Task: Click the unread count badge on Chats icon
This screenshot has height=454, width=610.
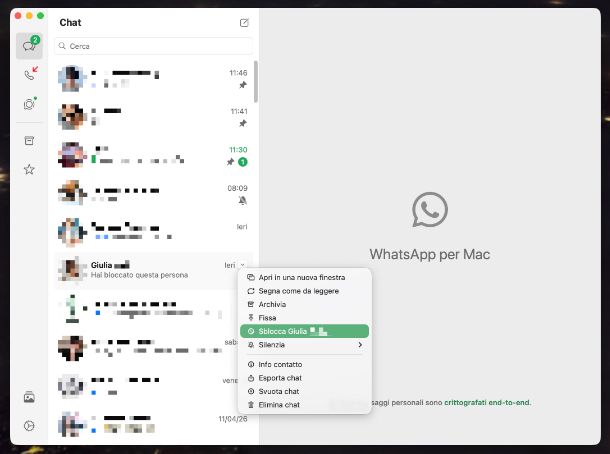Action: [35, 40]
